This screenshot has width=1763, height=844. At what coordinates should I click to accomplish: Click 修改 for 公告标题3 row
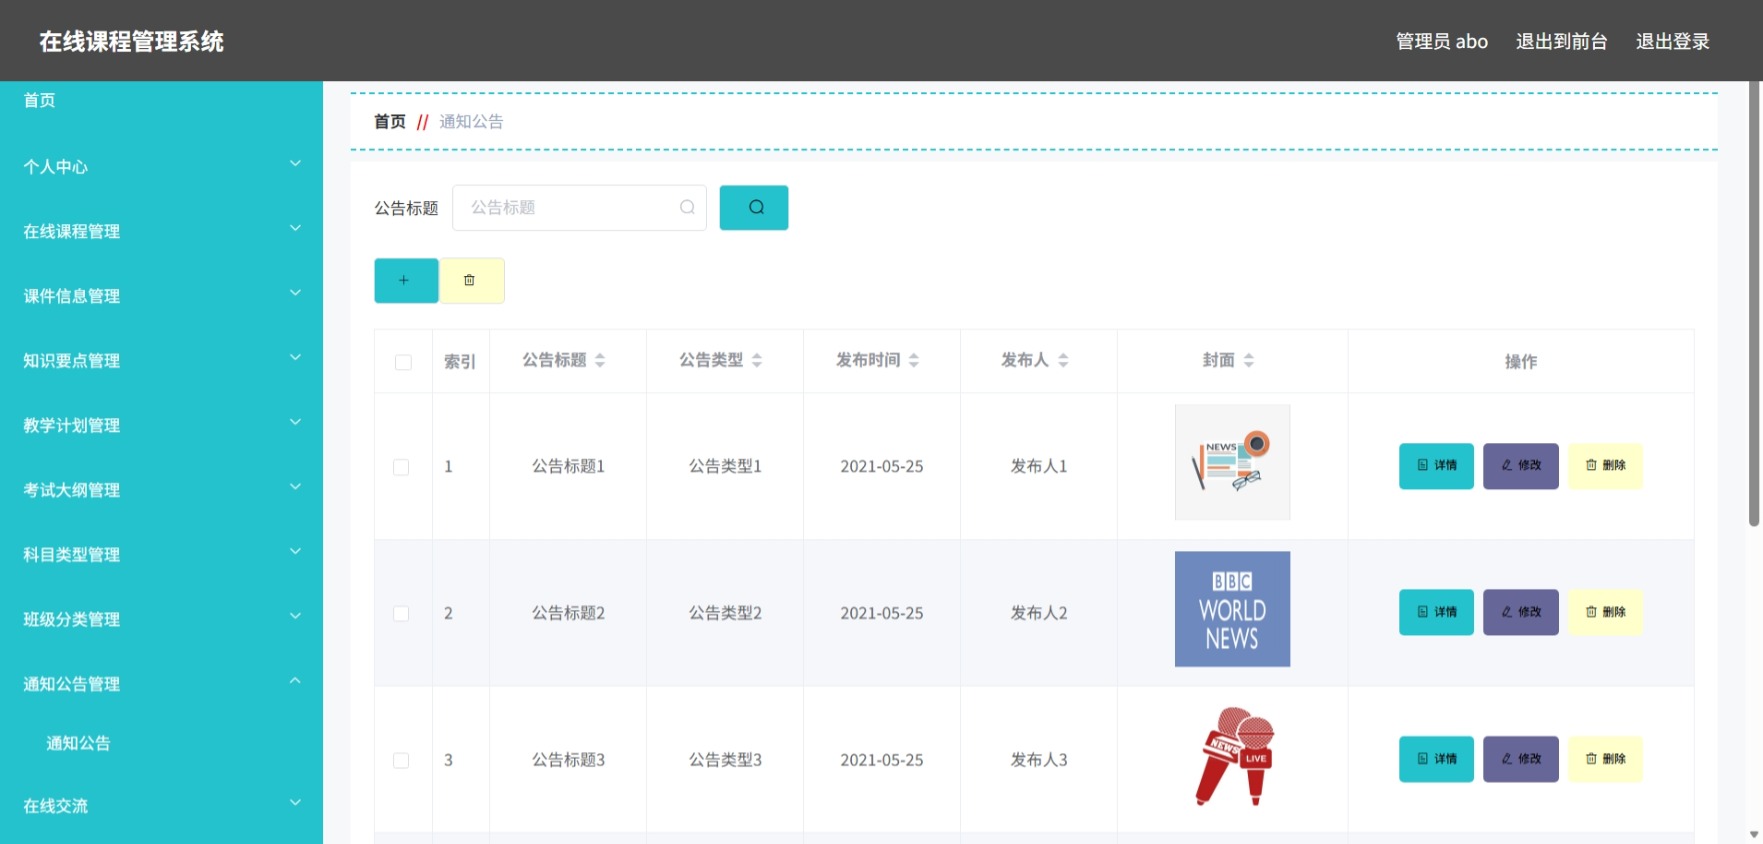tap(1521, 759)
